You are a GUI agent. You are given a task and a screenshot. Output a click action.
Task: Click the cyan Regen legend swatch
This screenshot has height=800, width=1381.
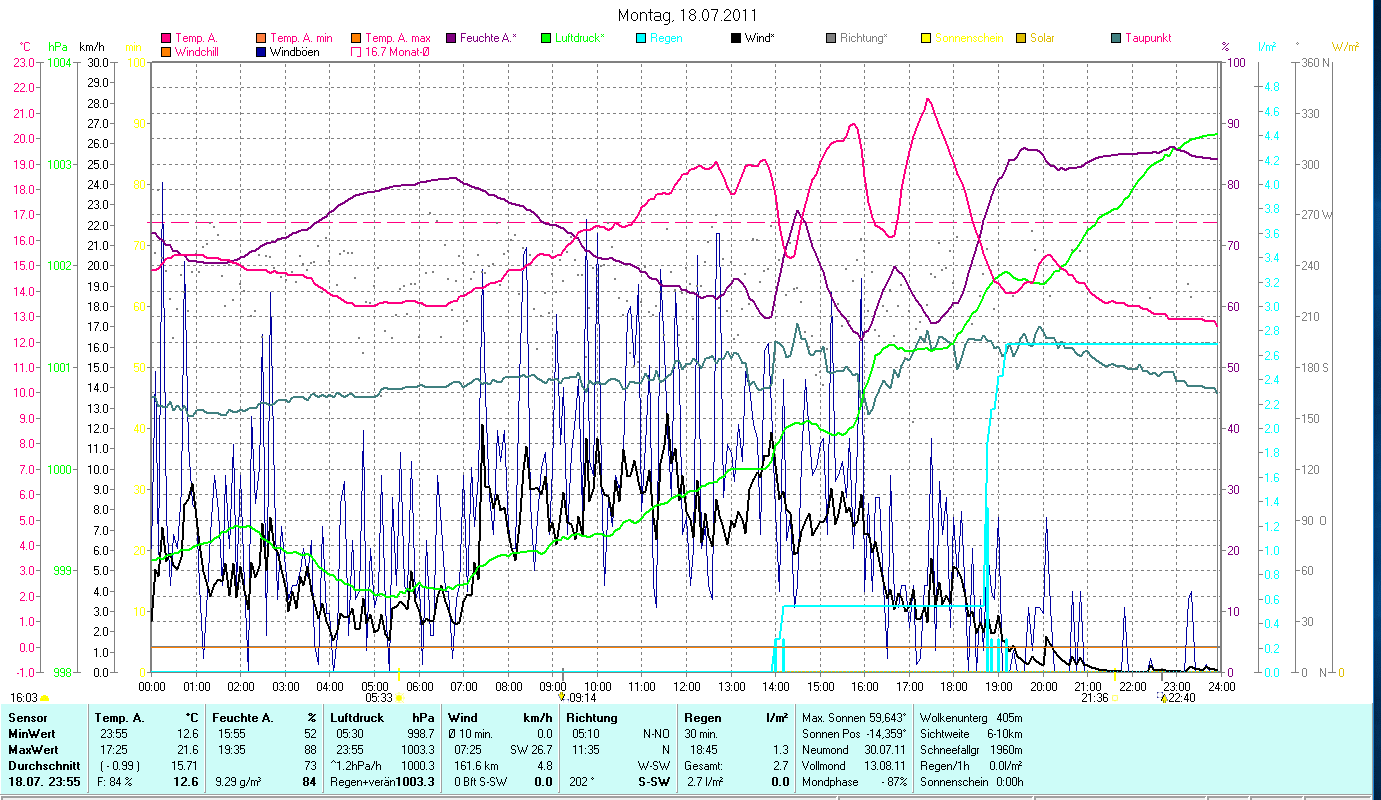tap(641, 38)
